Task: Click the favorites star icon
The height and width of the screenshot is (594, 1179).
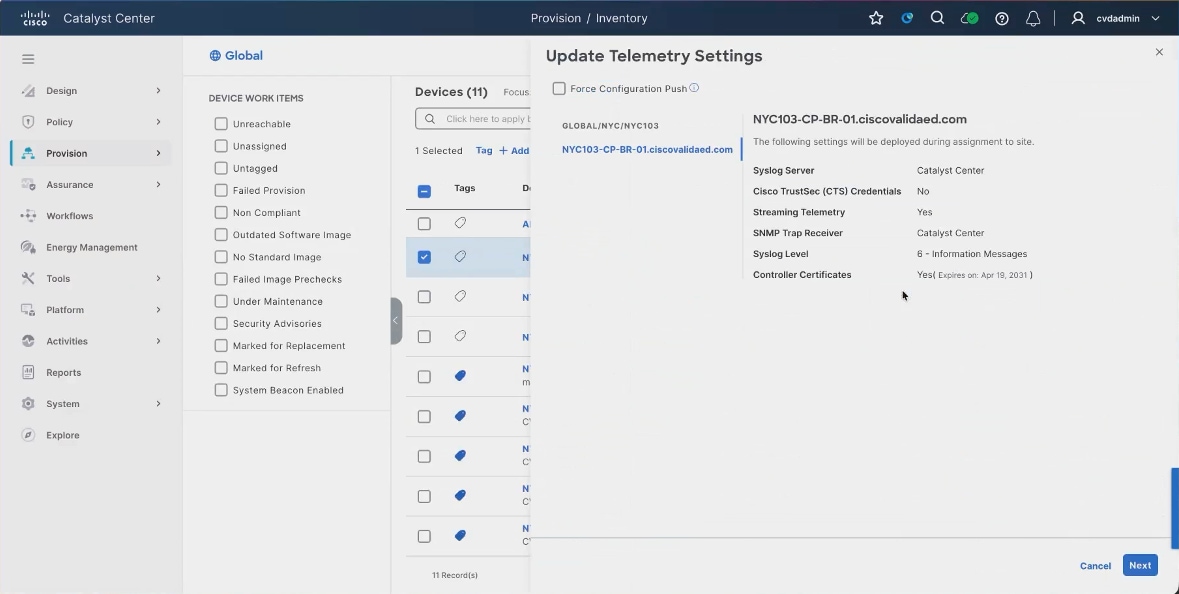Action: click(876, 18)
